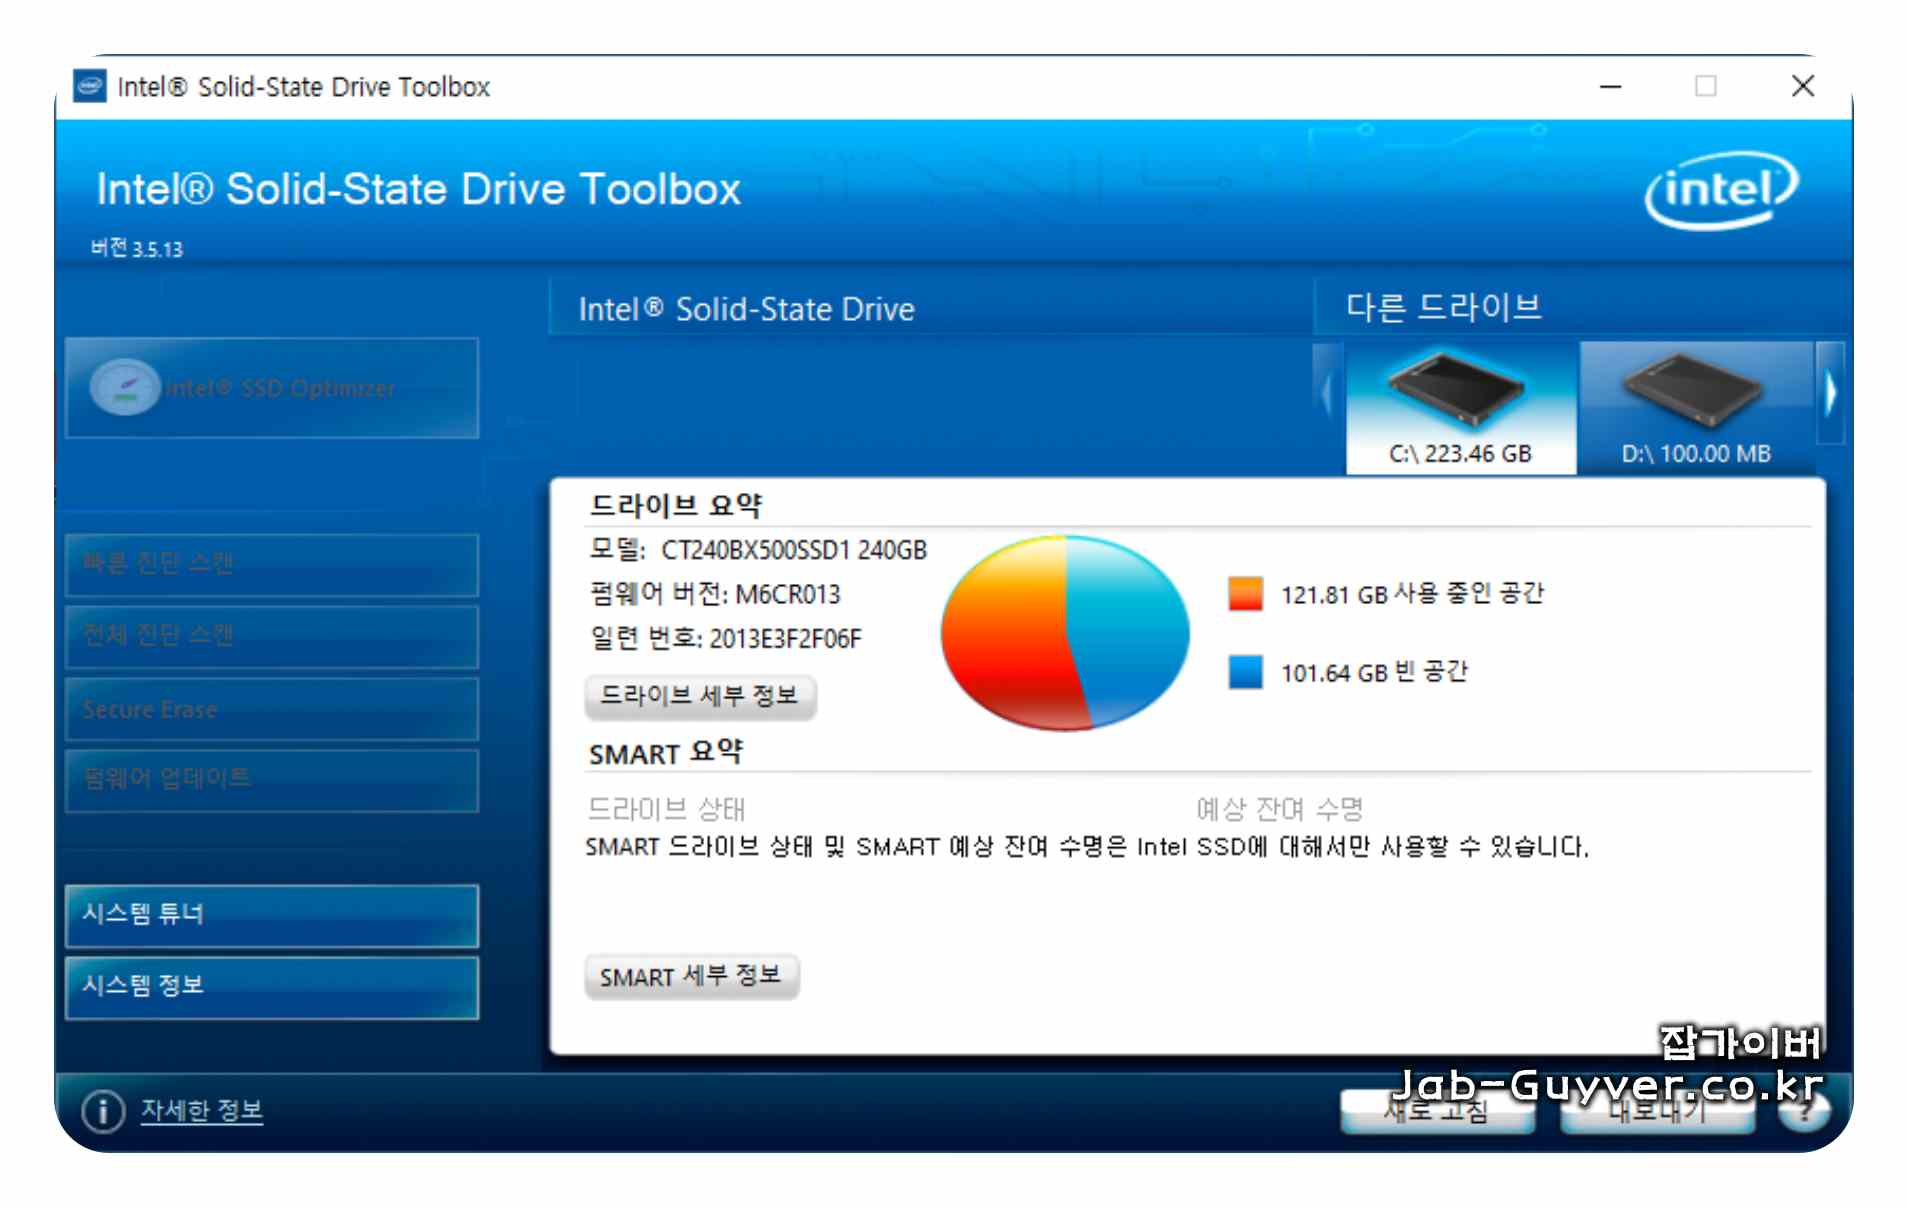Click firmware version text M6CR013

pyautogui.click(x=787, y=595)
